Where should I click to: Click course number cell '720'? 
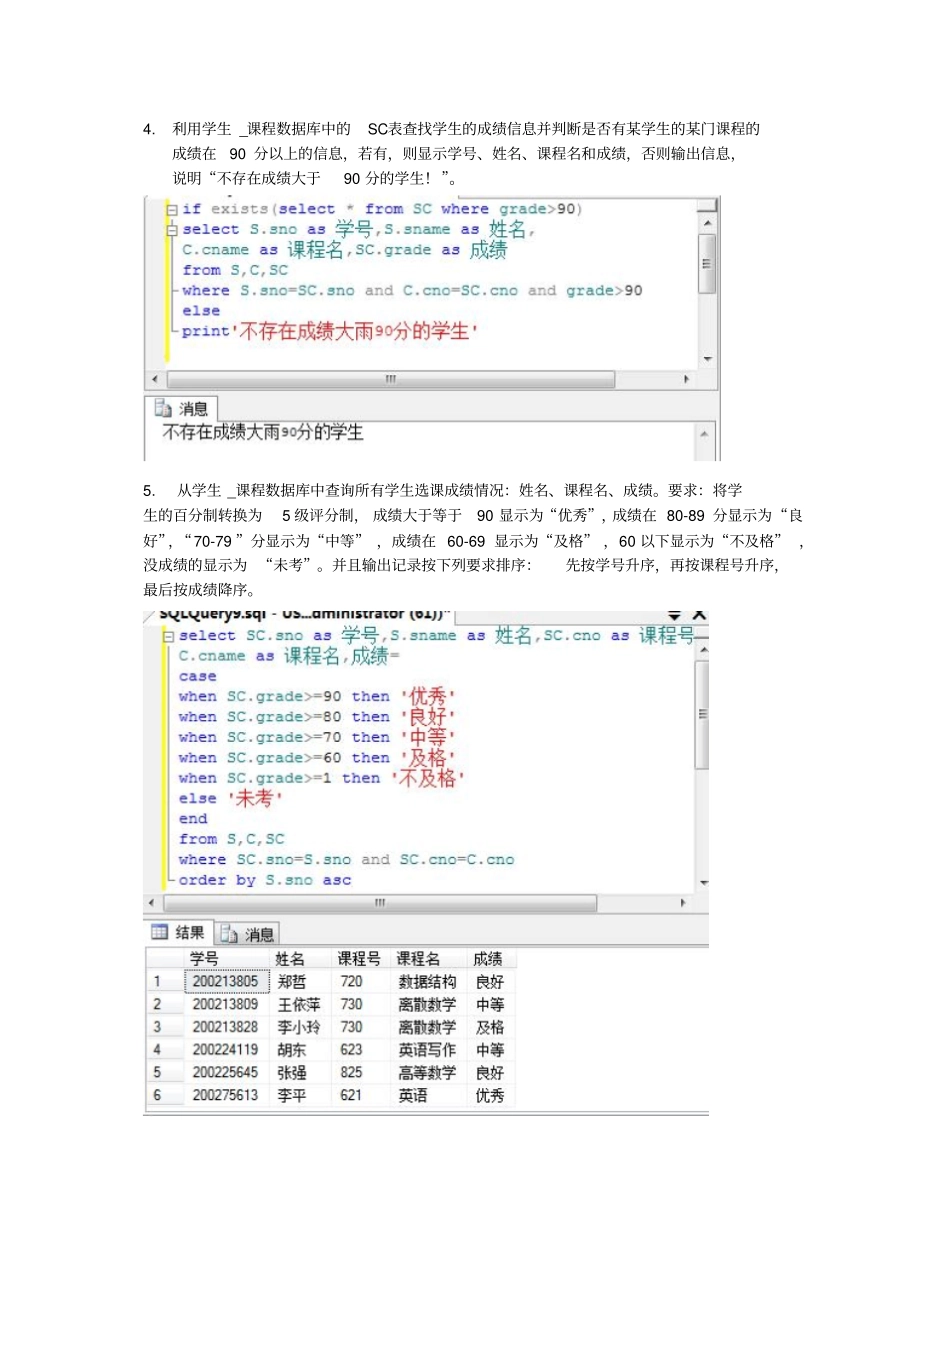tap(359, 981)
